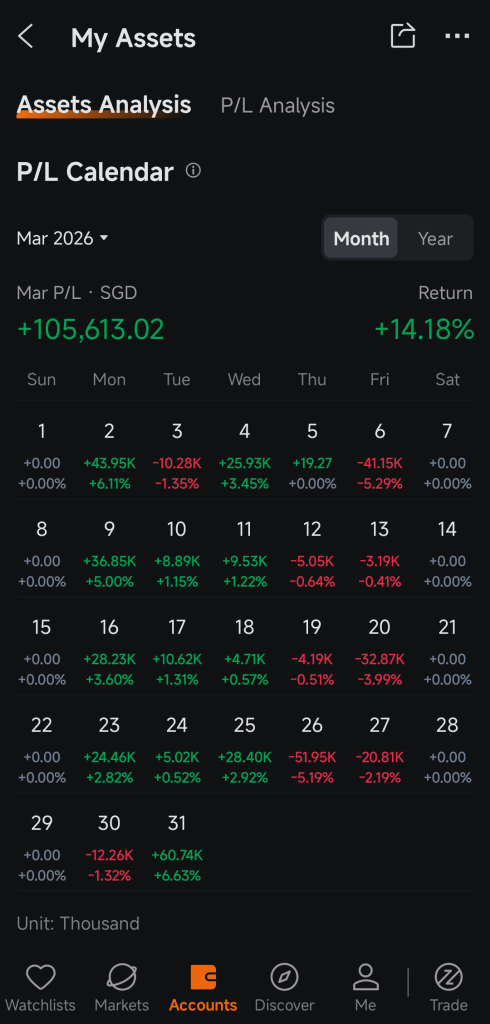Open March 2 day with +43.95K
This screenshot has height=1024, width=490.
pos(109,456)
